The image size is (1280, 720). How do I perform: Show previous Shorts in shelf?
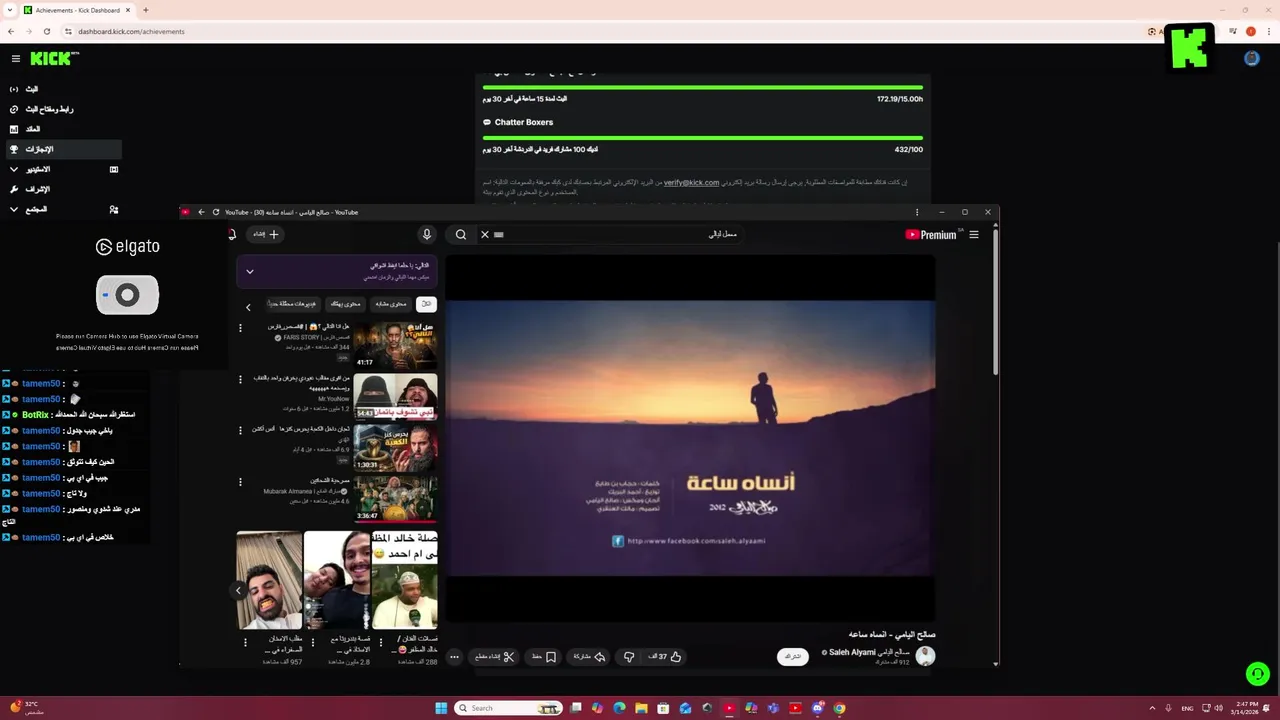[238, 590]
